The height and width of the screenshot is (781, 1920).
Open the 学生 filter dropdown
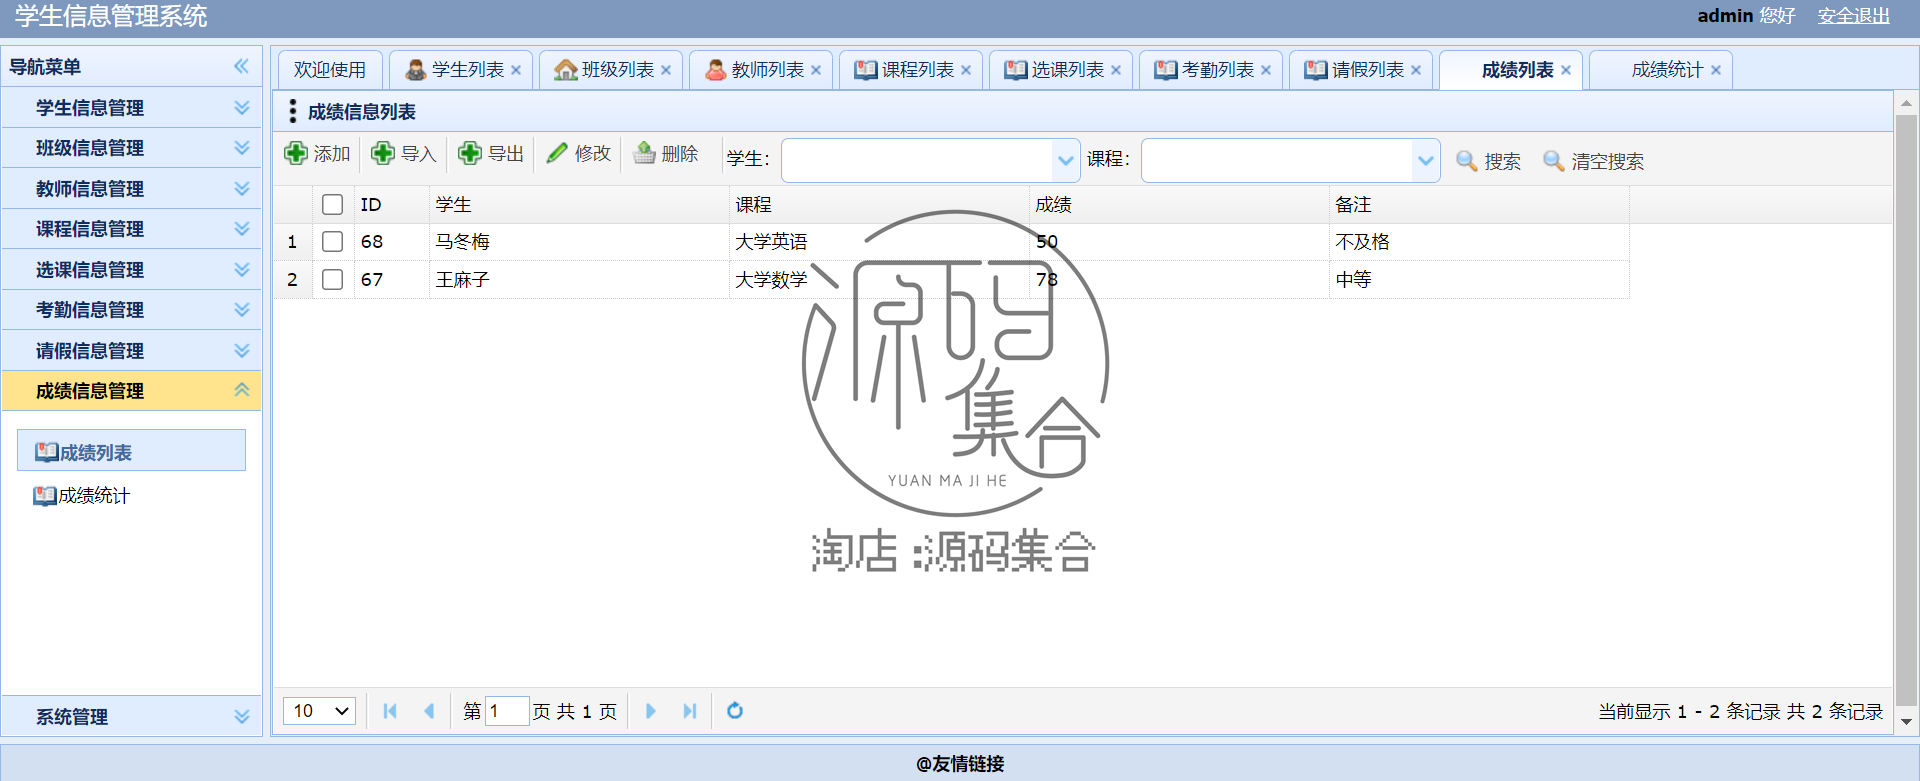point(1066,161)
